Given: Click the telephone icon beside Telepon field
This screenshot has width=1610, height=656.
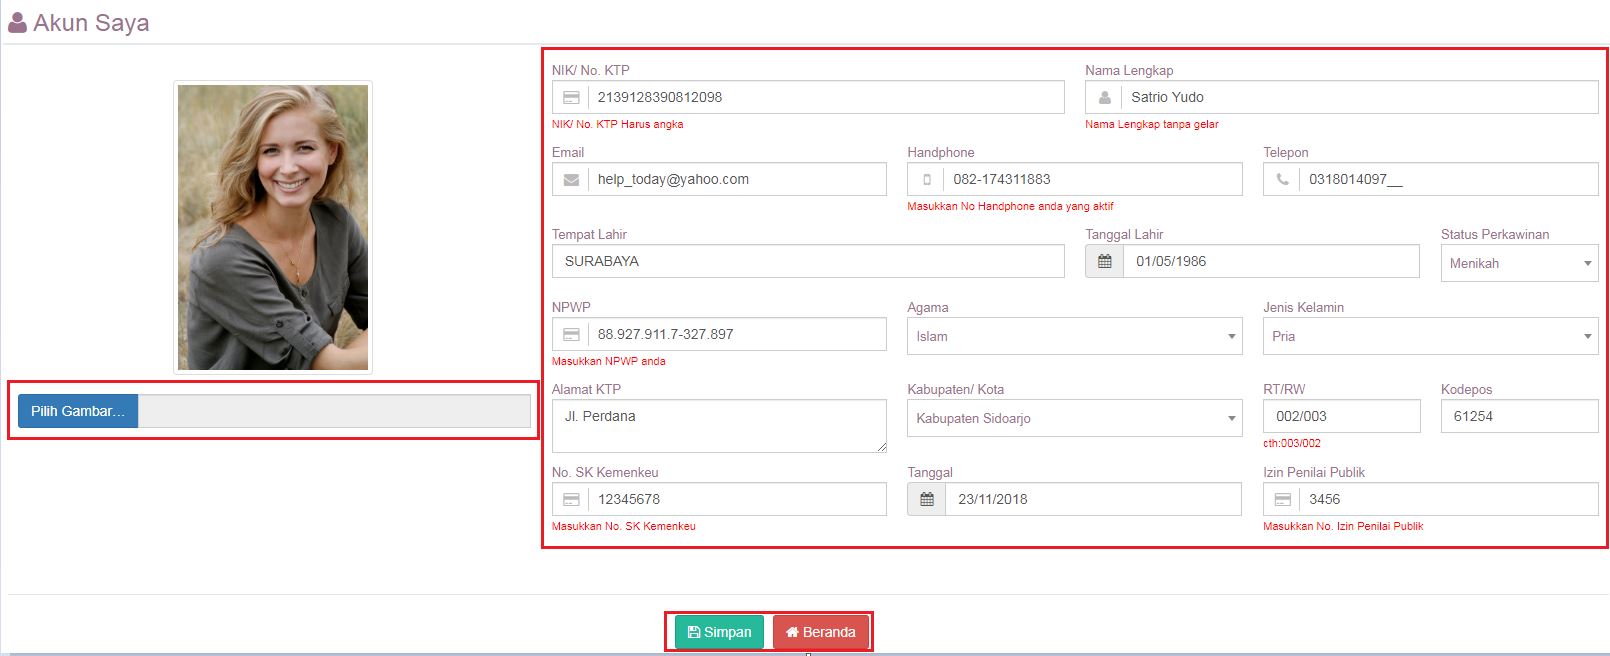Looking at the screenshot, I should point(1282,180).
